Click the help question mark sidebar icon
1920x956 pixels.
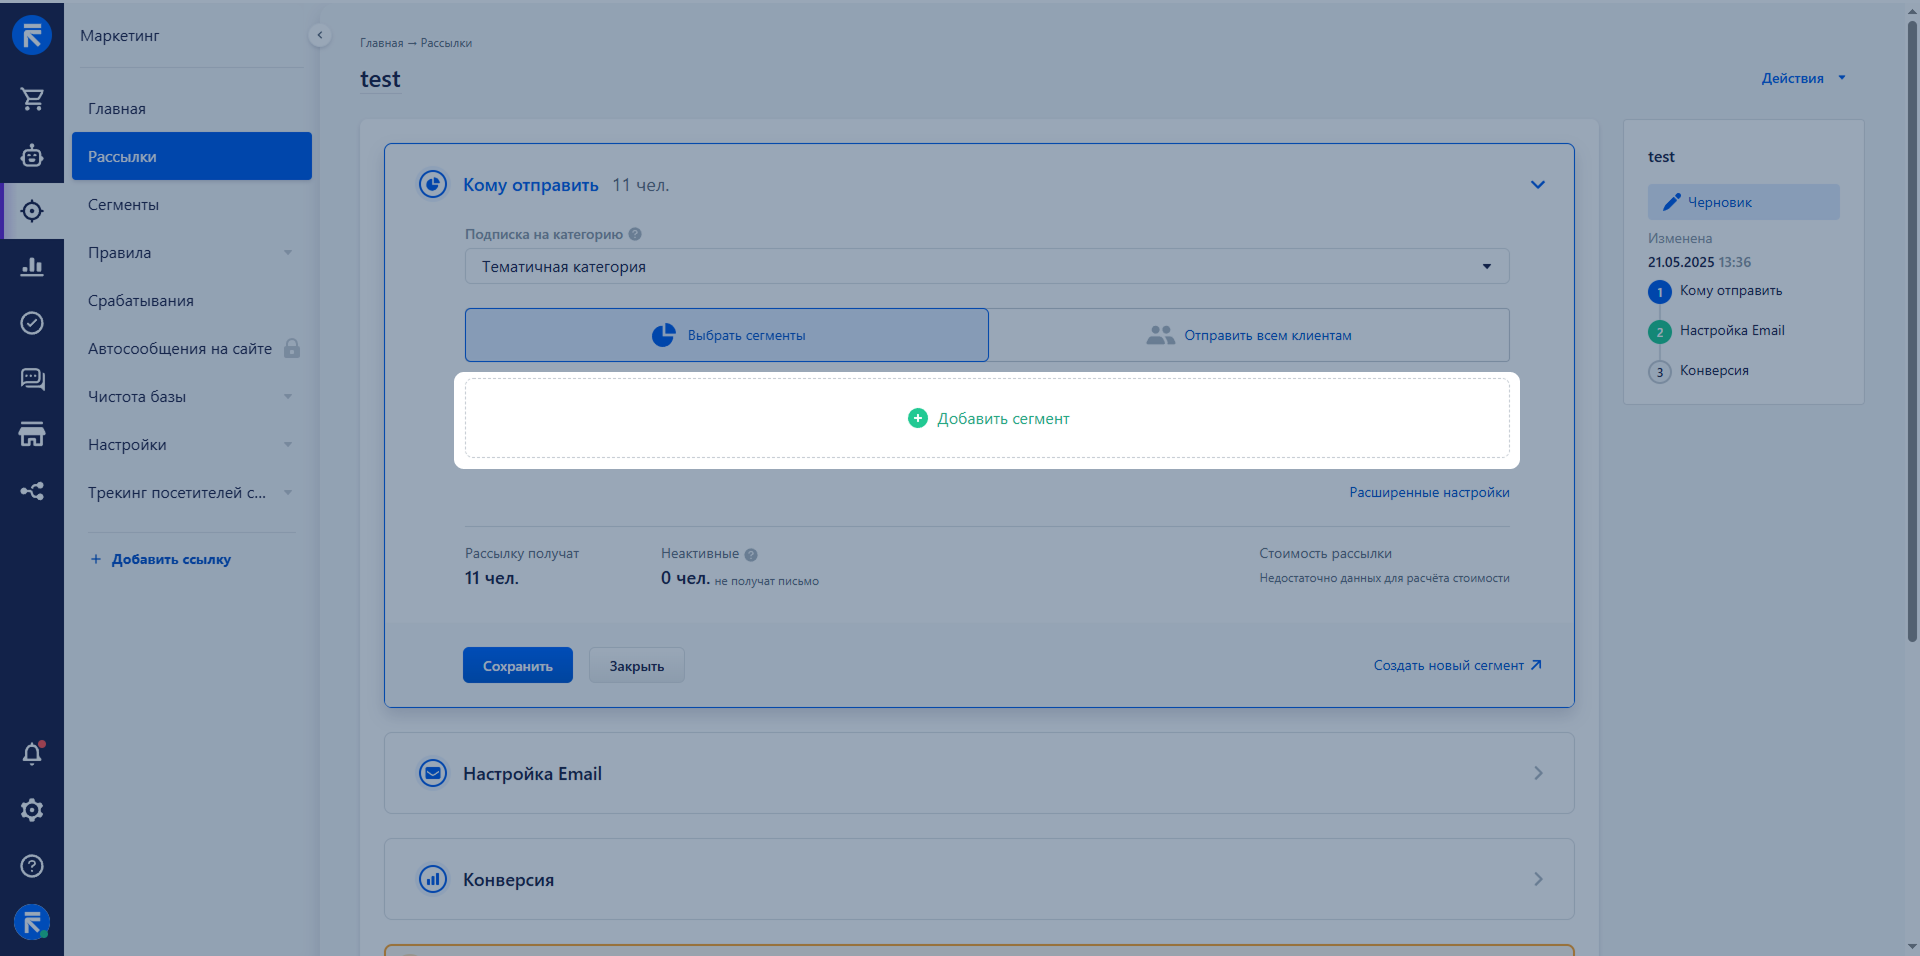coord(32,866)
